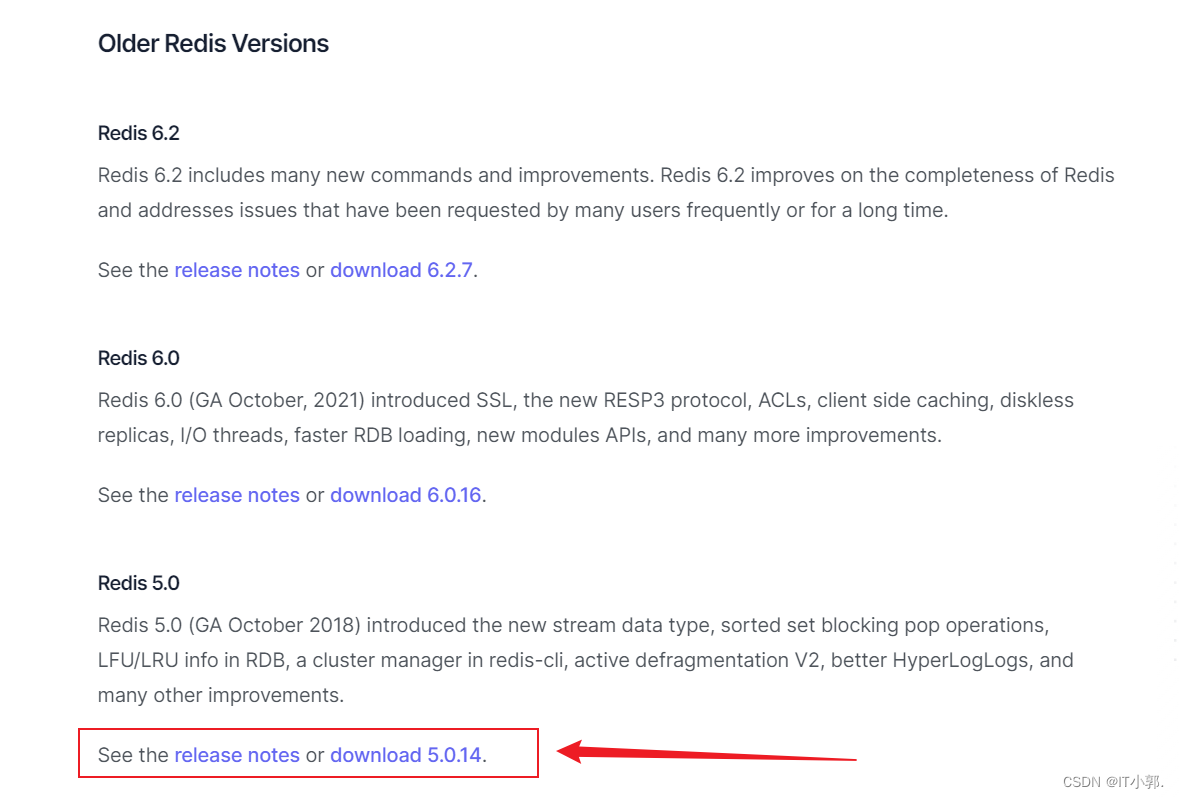
Task: Click "See the" text before 6.0 release notes
Action: (x=133, y=495)
